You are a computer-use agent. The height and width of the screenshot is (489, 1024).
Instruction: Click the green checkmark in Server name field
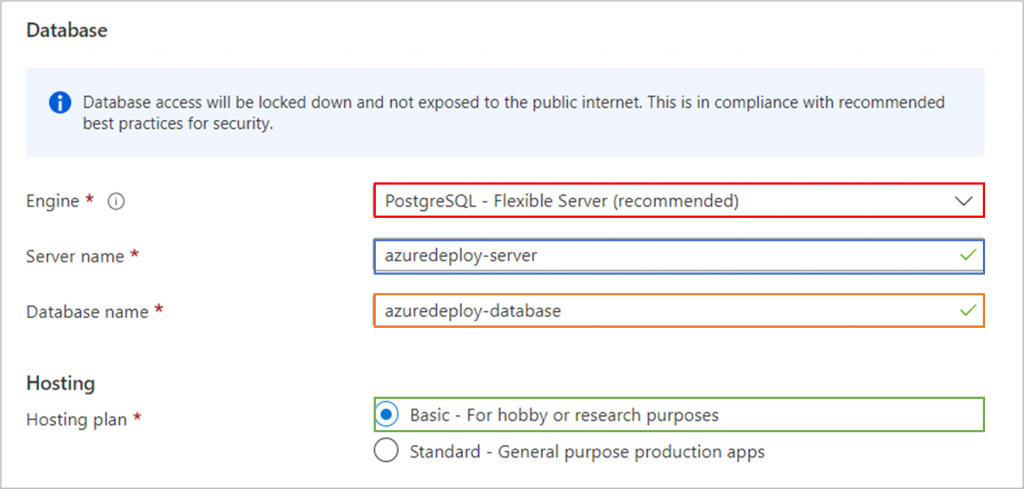pos(968,255)
